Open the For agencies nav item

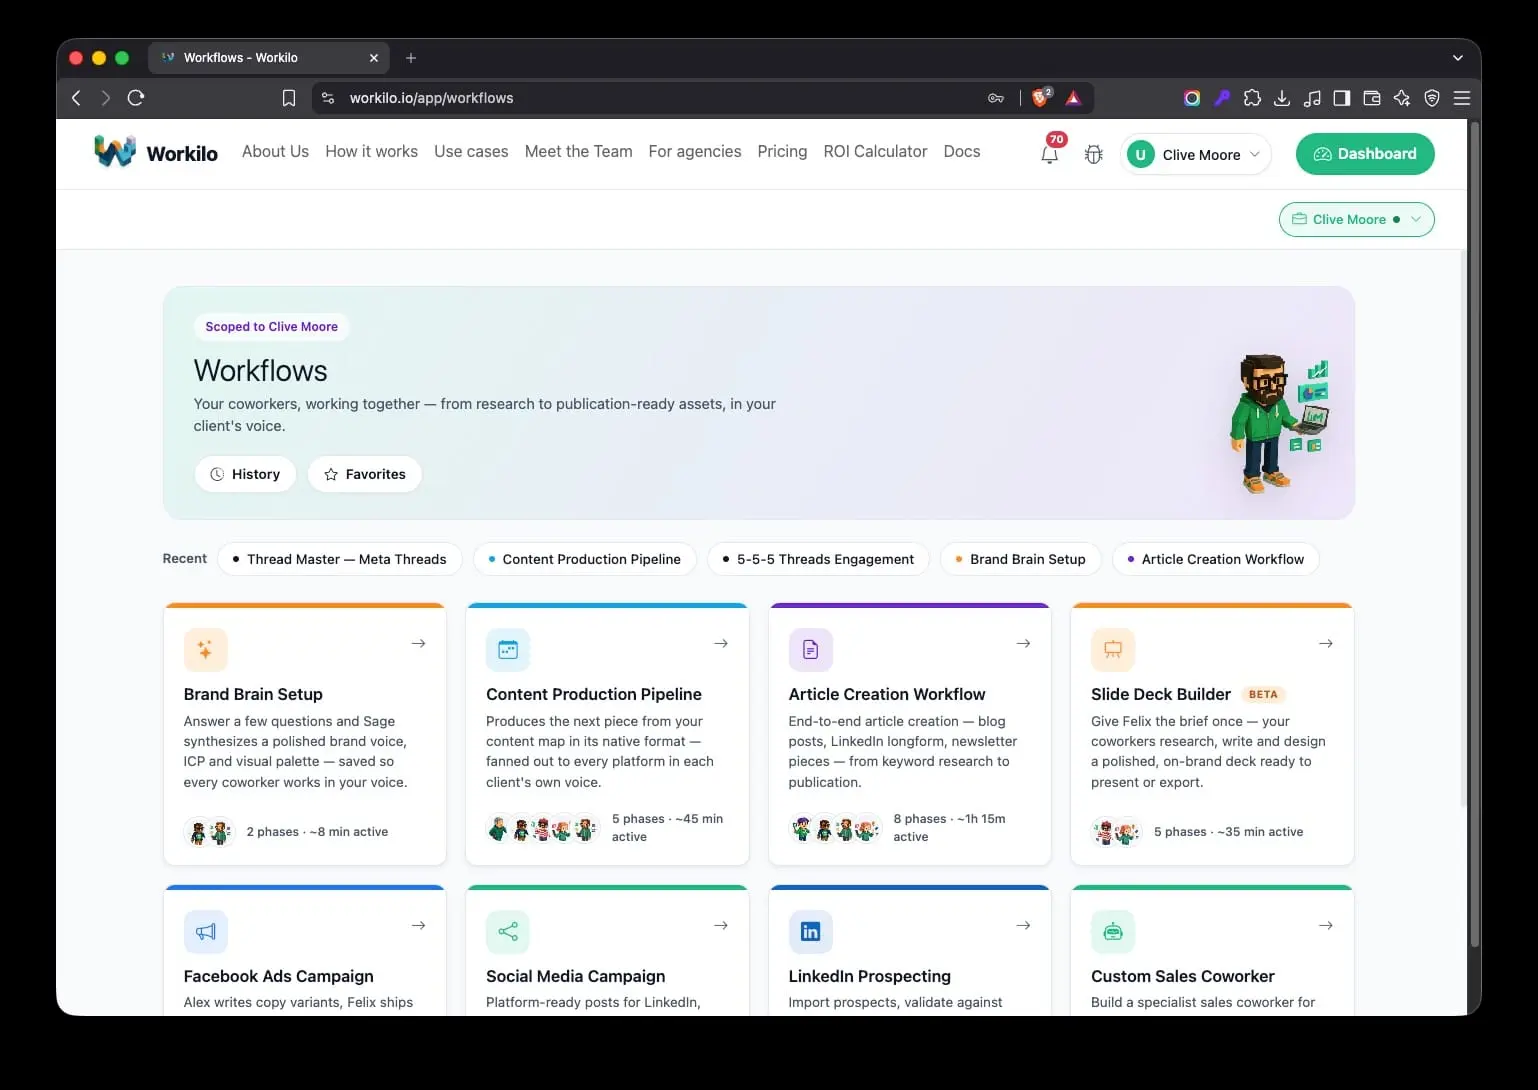coord(695,151)
